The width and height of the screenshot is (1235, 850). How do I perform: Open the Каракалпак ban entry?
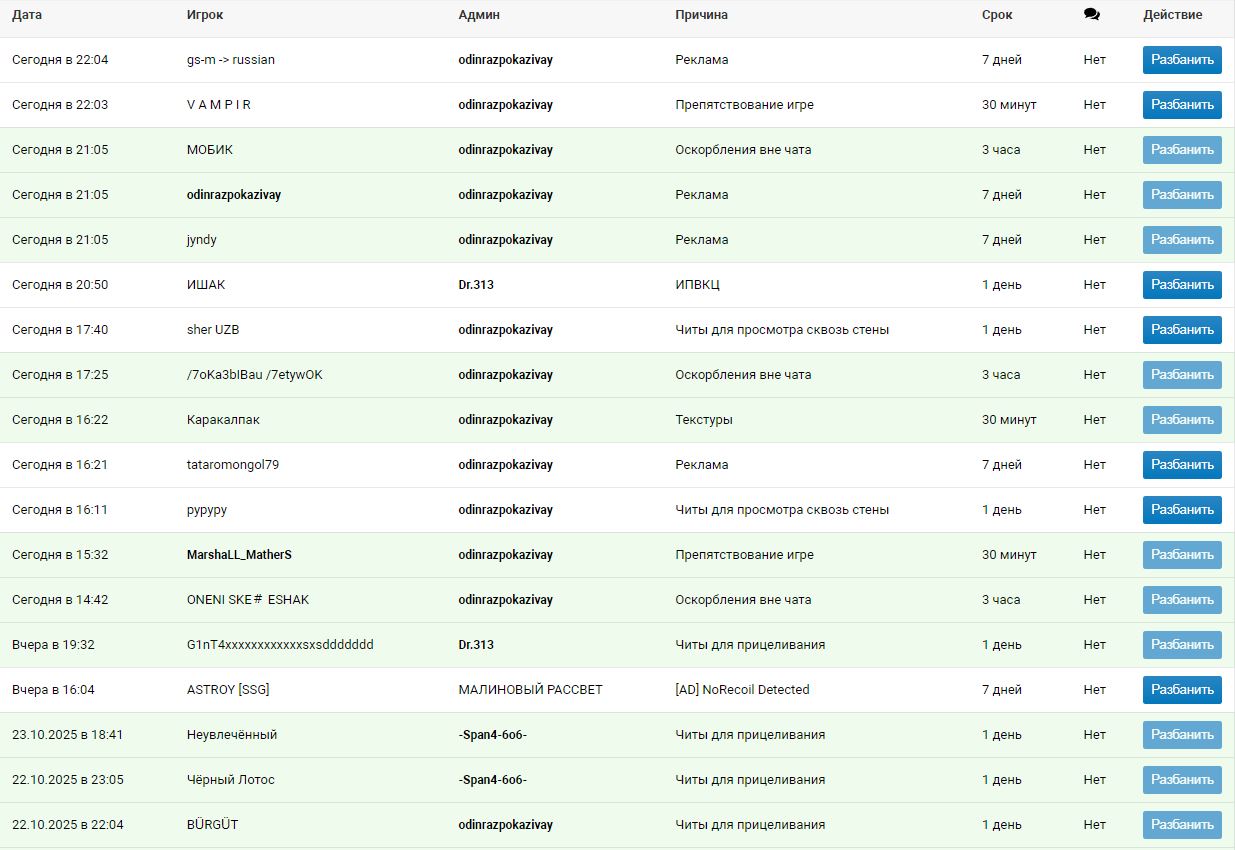coord(223,420)
